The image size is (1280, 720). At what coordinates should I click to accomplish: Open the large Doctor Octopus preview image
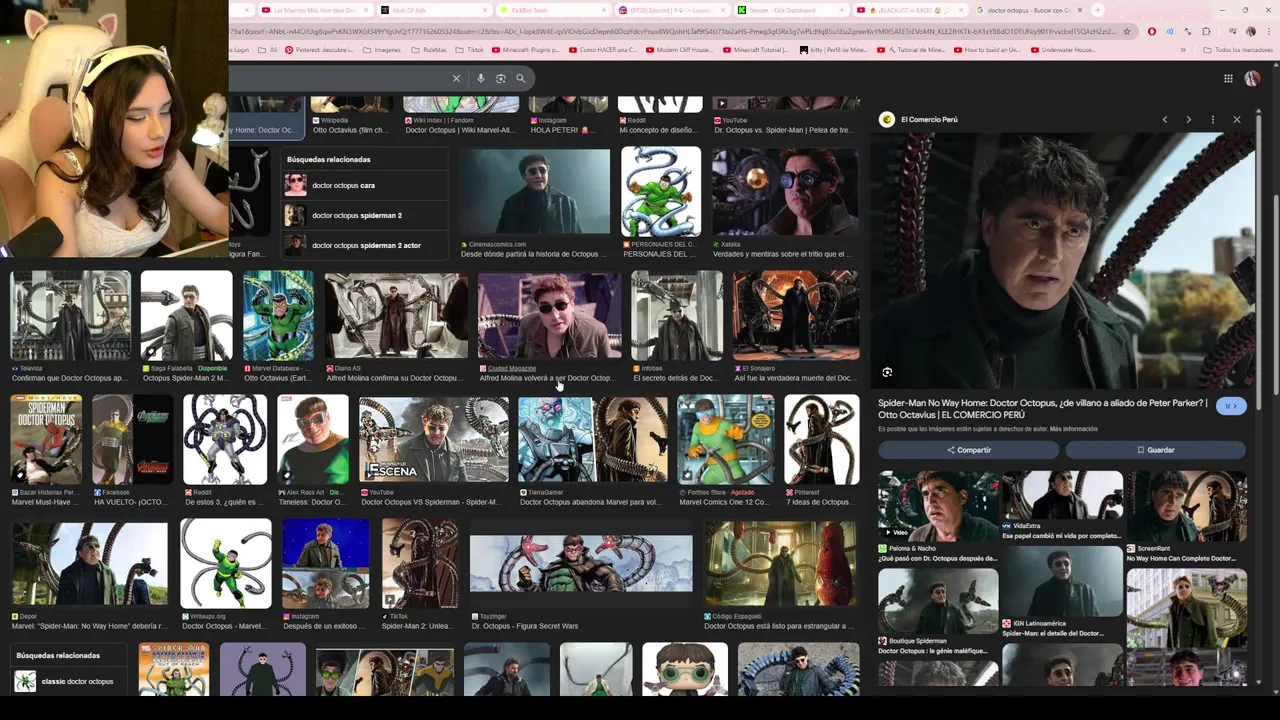[1062, 260]
